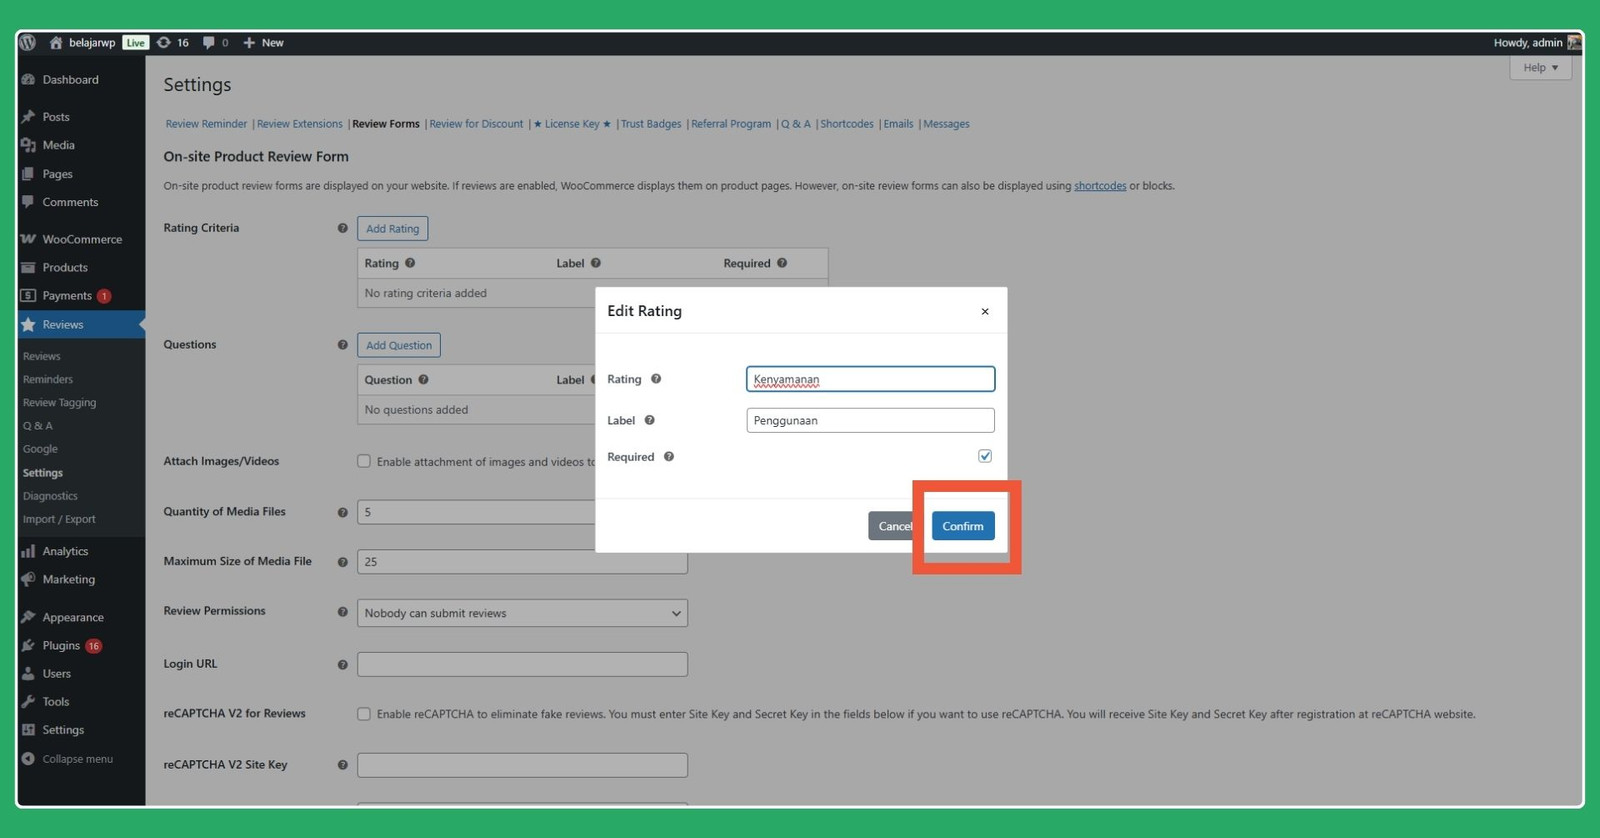Screen dimensions: 1600x838
Task: Click the Rating input with Kenyamanan
Action: [870, 379]
